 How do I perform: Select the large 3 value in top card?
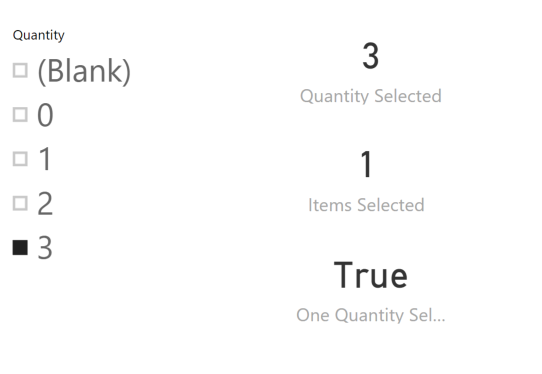pyautogui.click(x=371, y=56)
